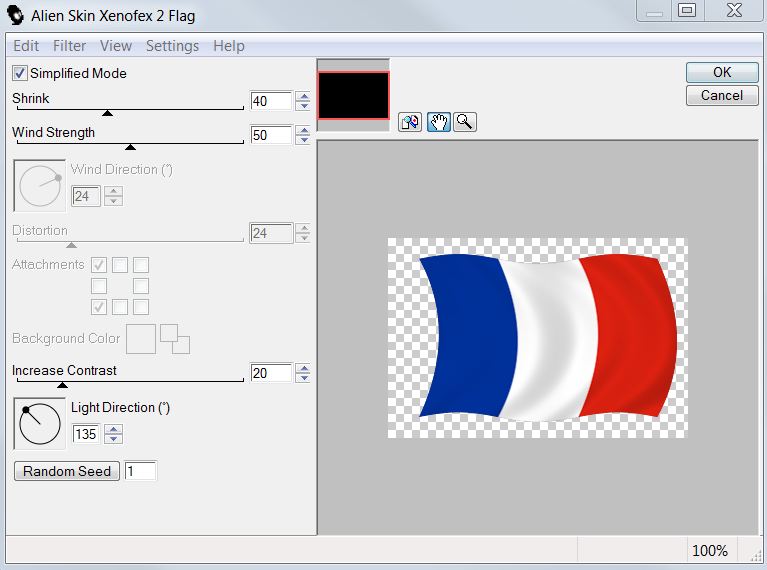This screenshot has height=570, width=767.
Task: Click the Wind Direction field showing 24
Action: [x=86, y=196]
